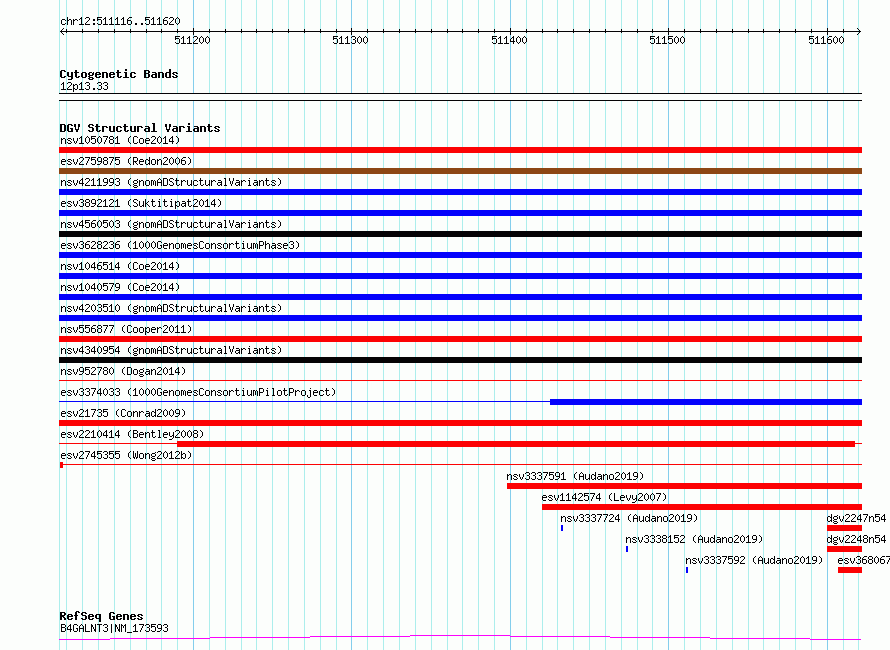Open nsv3337592 (Audano2019) label

[754, 560]
